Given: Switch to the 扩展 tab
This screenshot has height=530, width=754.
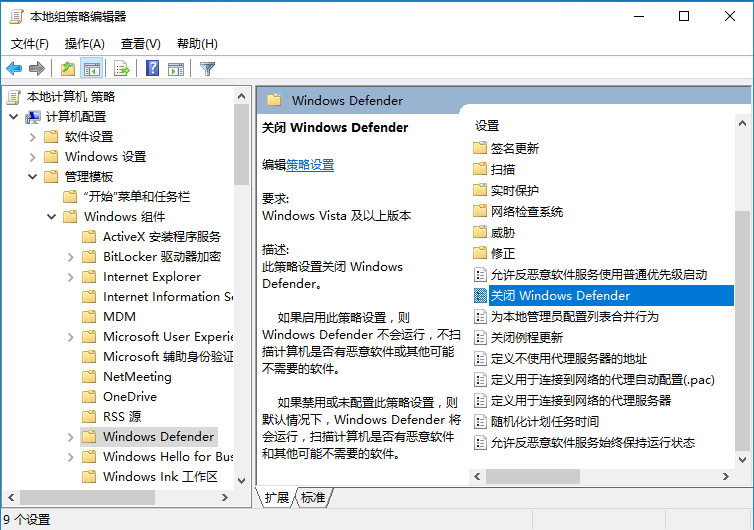Looking at the screenshot, I should pyautogui.click(x=276, y=497).
